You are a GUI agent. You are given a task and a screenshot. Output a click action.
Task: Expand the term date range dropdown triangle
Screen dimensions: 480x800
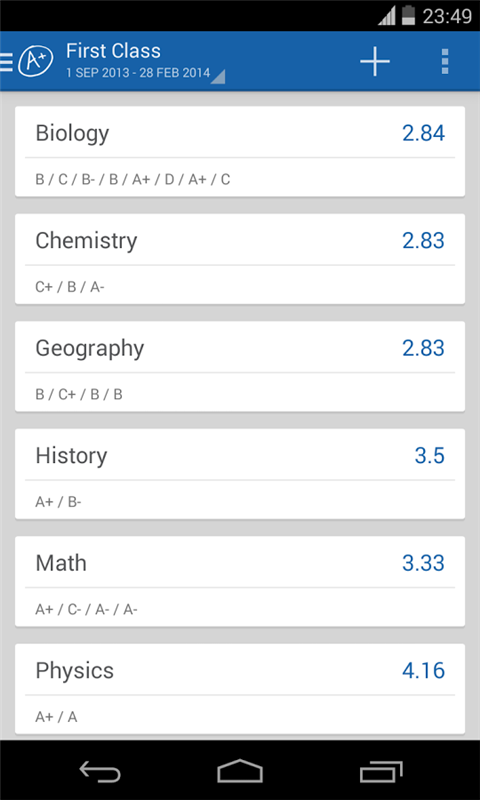[218, 76]
